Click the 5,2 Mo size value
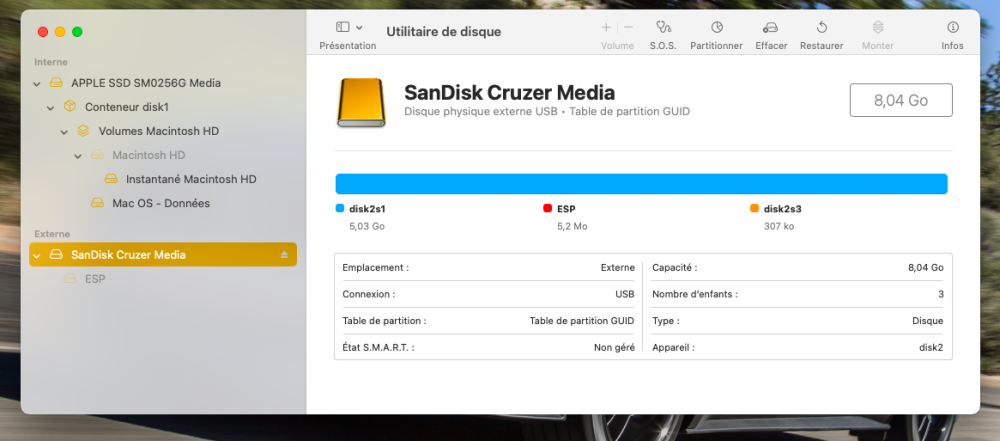1000x441 pixels. click(572, 227)
